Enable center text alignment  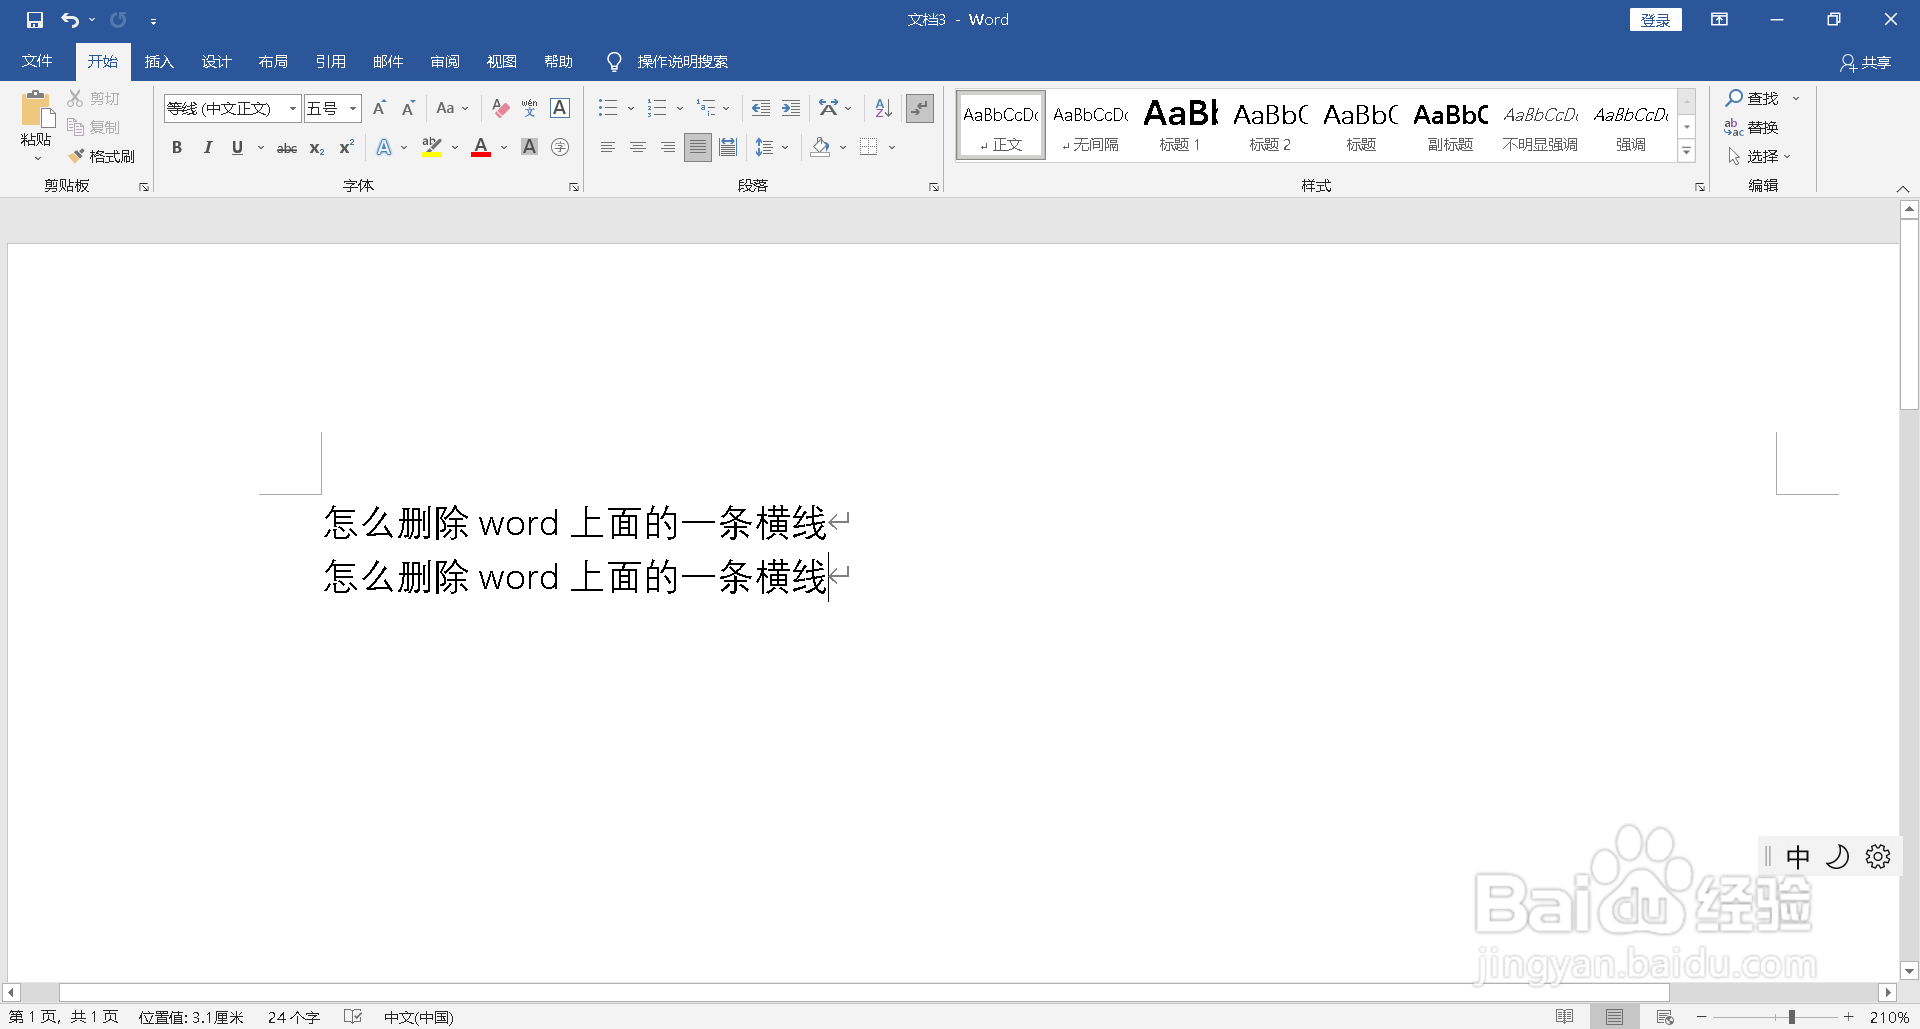pos(637,147)
